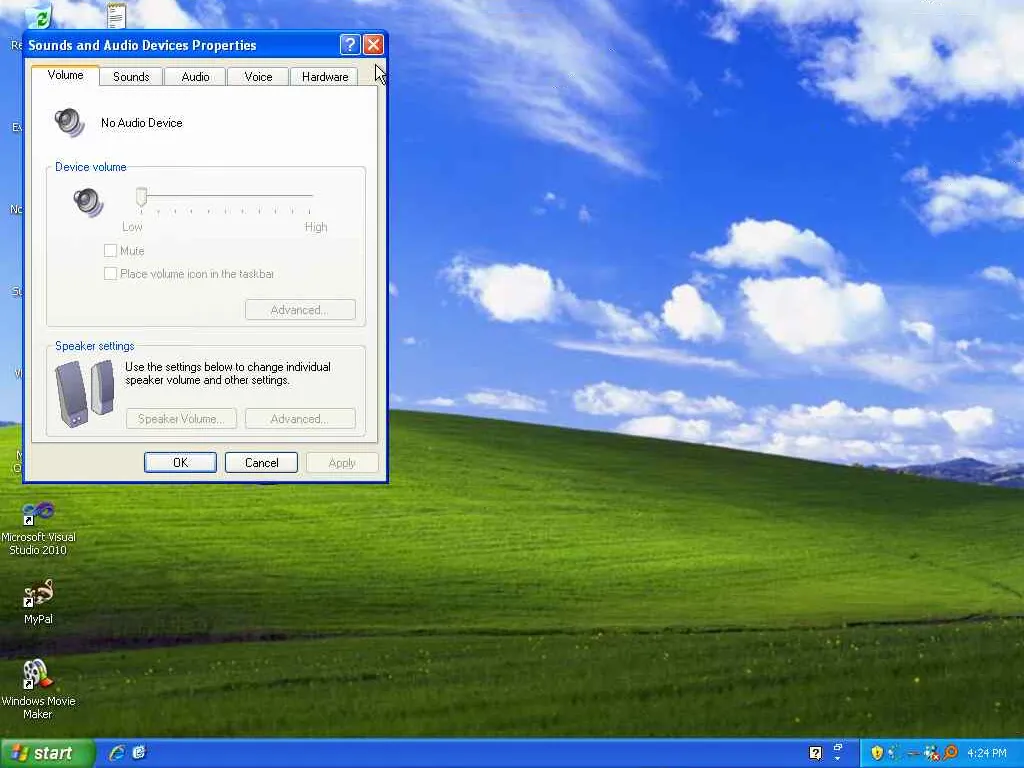Click the Low label of volume slider
Viewport: 1024px width, 768px height.
coord(132,227)
